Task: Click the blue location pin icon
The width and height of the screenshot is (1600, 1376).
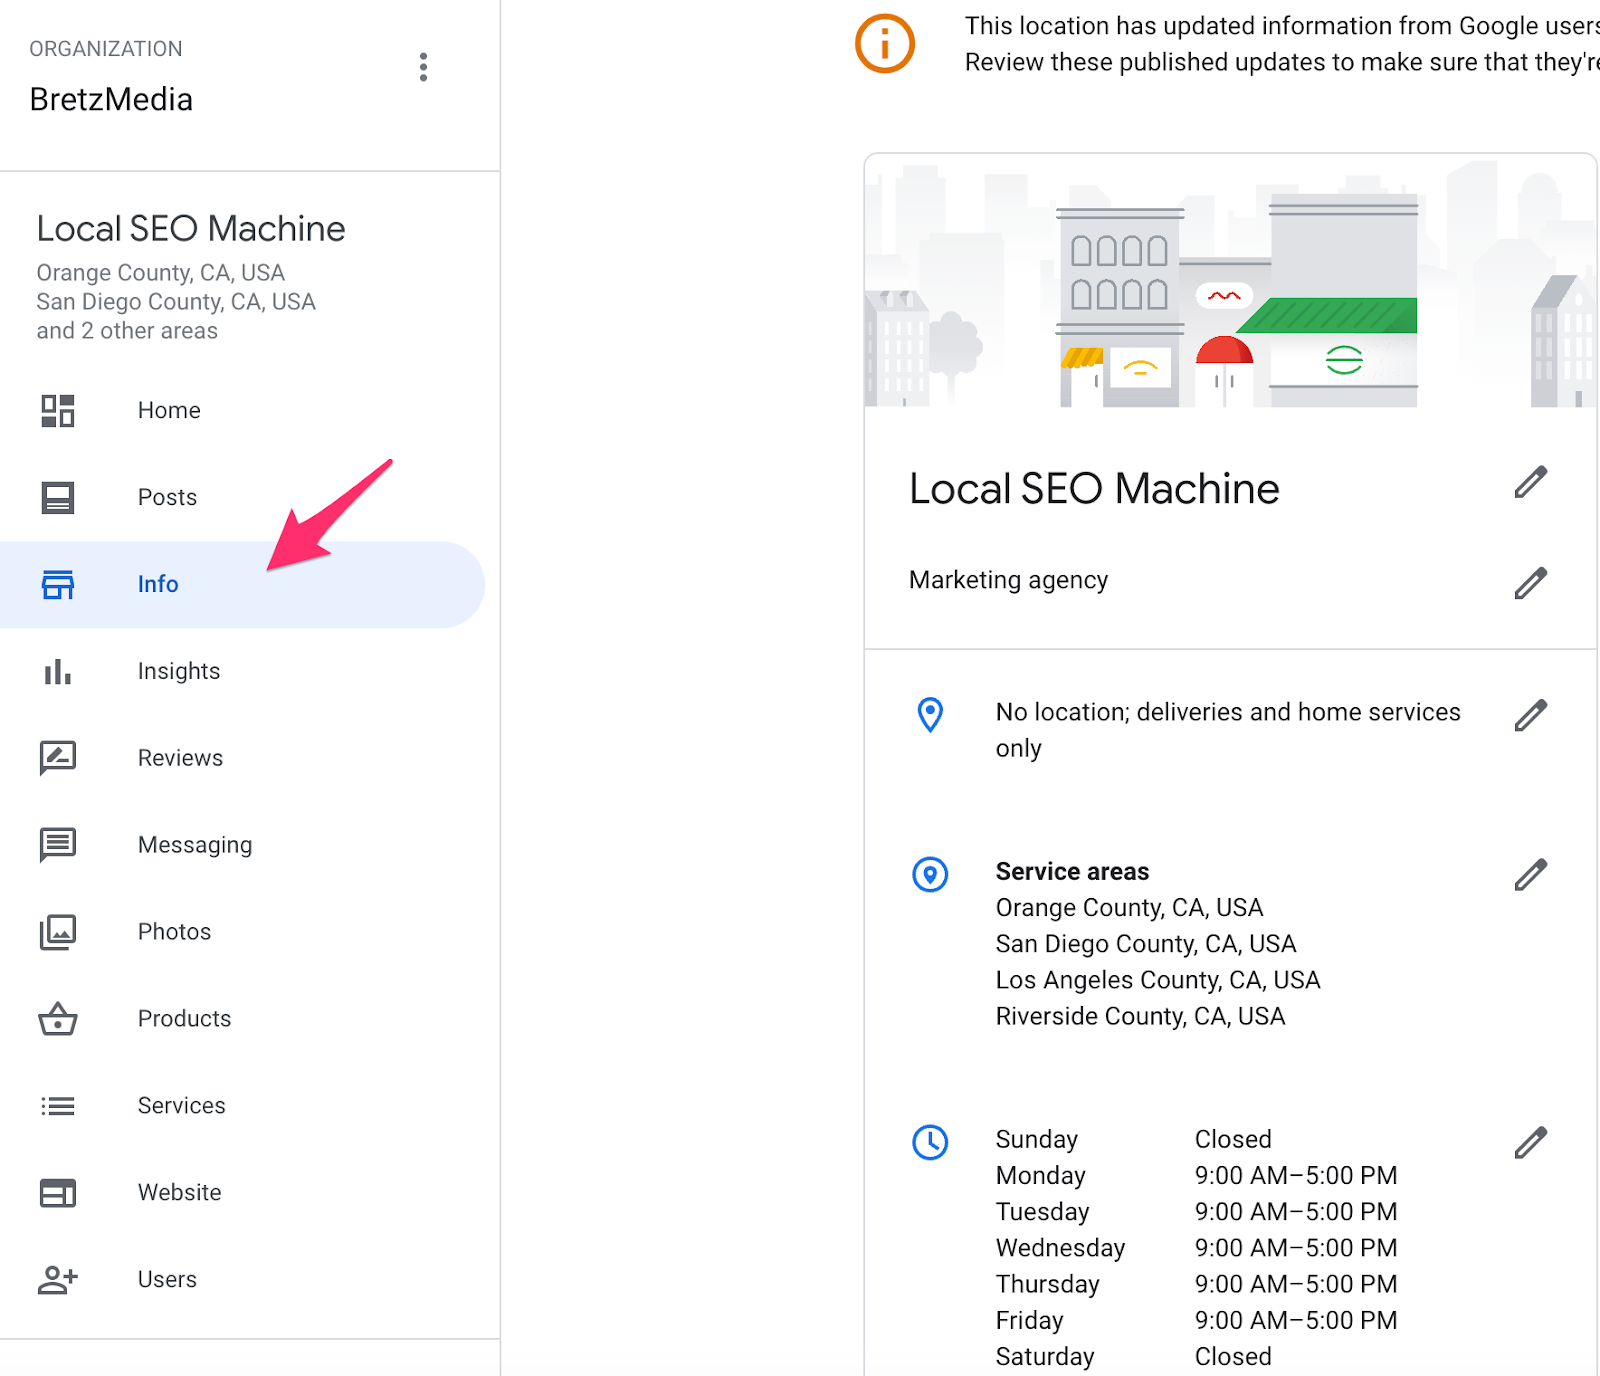Action: point(930,714)
